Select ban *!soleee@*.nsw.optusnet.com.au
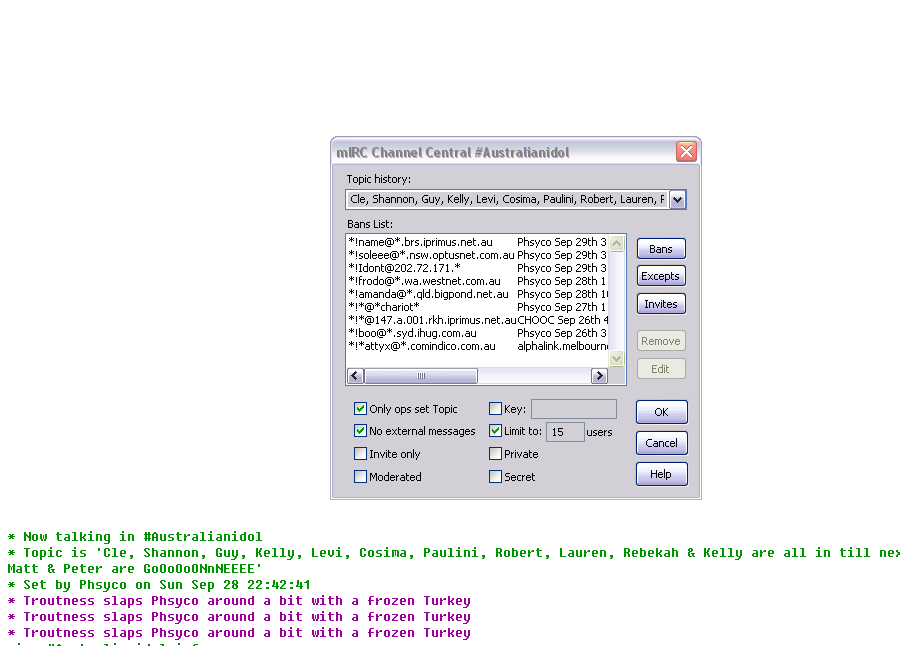 [478, 255]
